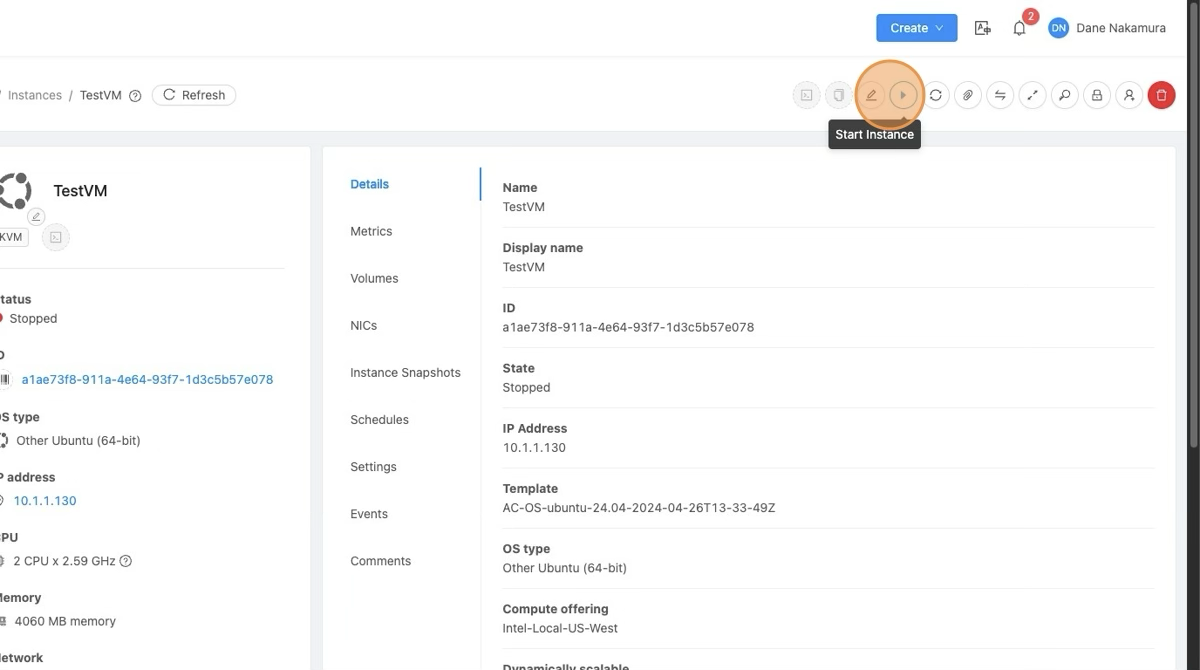
Task: Open the Create dropdown
Action: pos(916,28)
